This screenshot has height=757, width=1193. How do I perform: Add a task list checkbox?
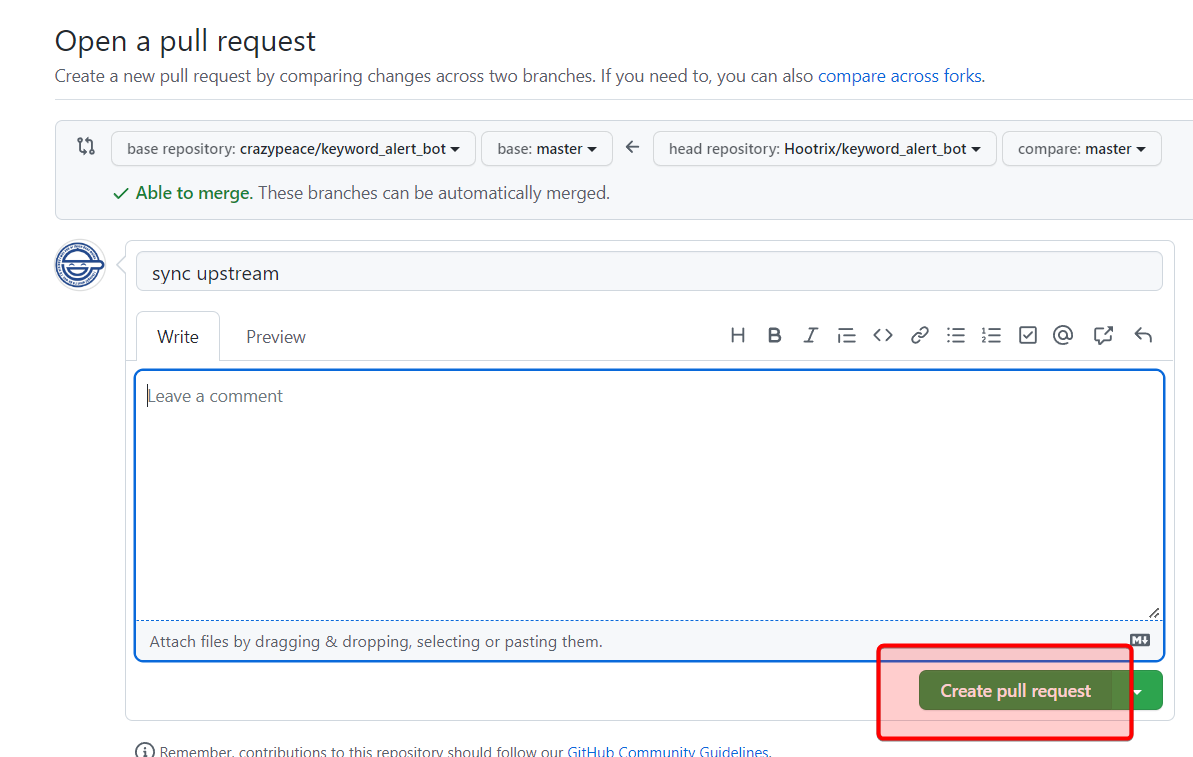pos(1027,336)
